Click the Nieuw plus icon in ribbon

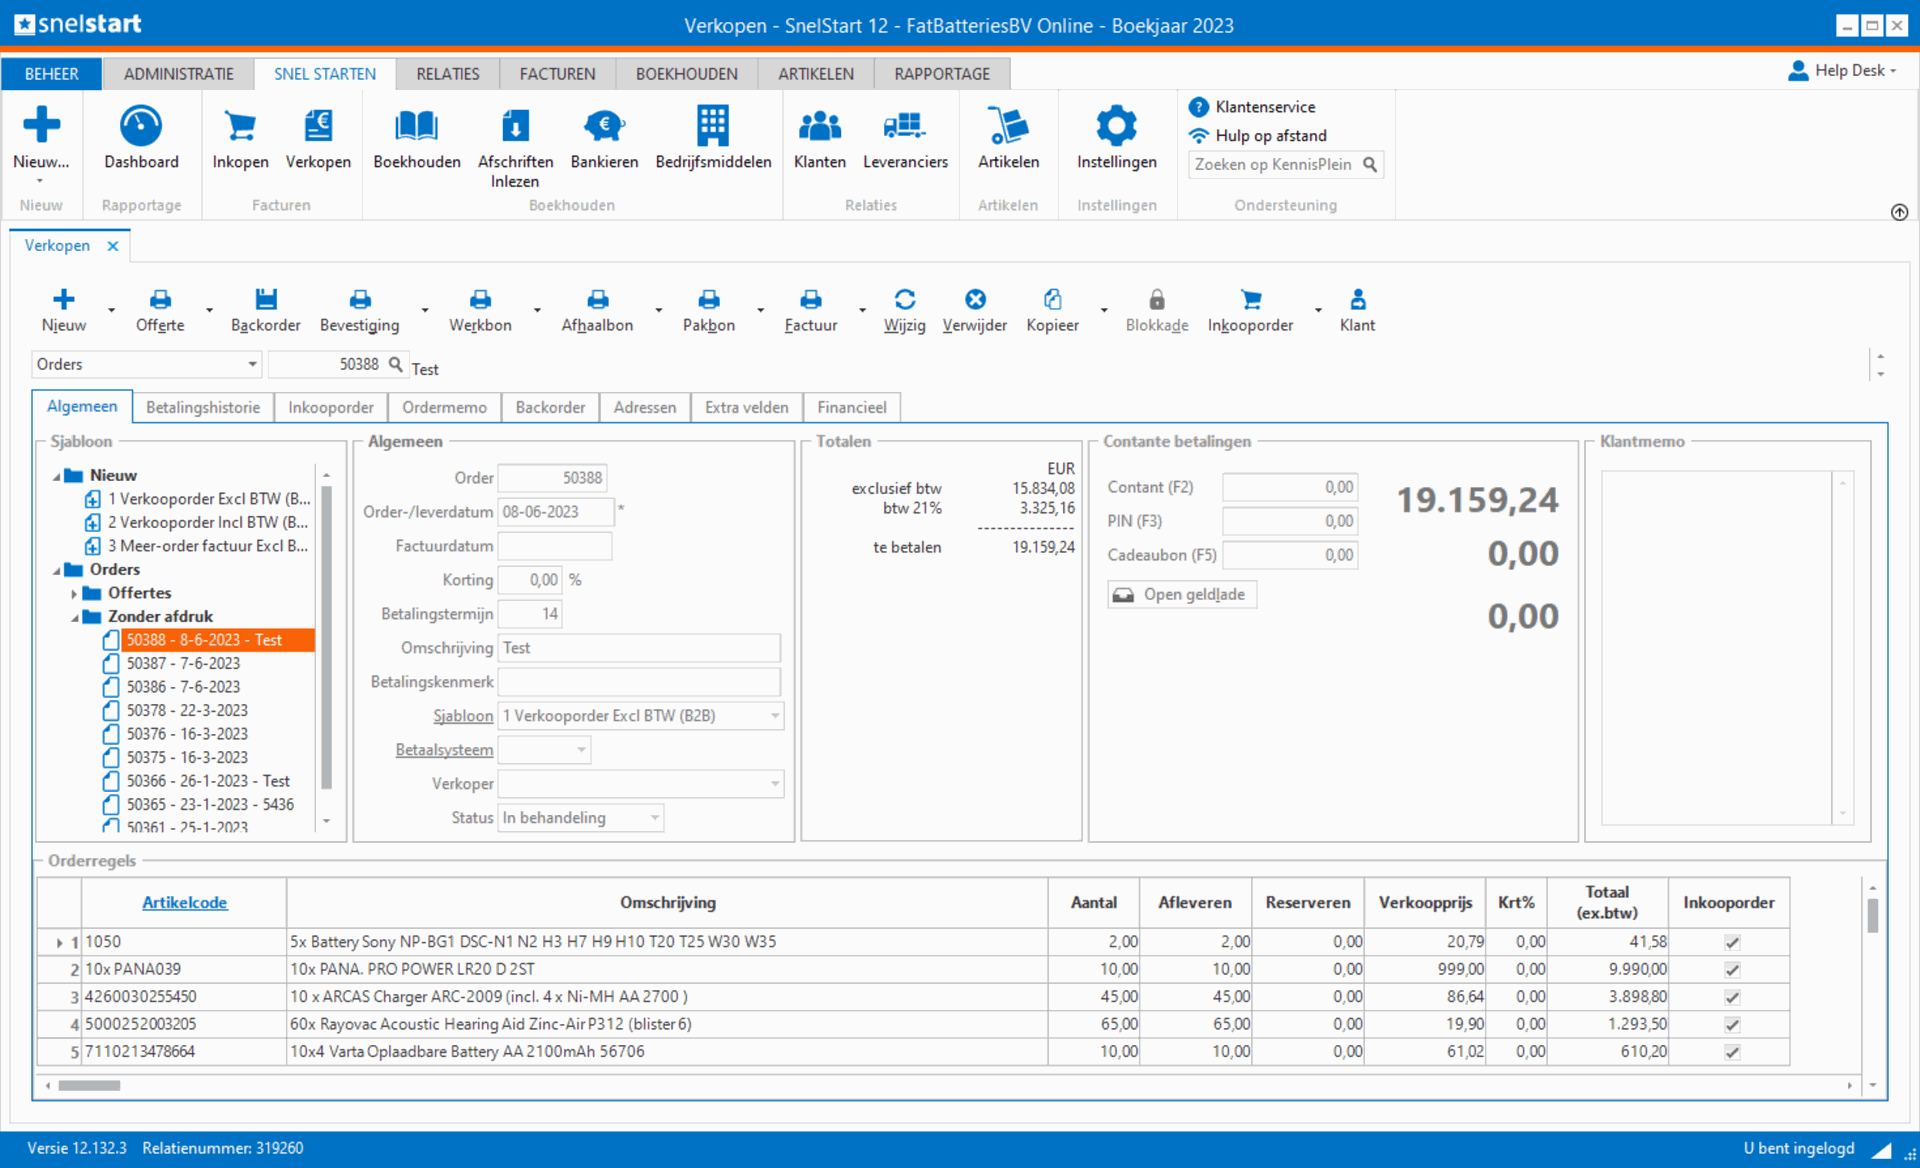[41, 125]
